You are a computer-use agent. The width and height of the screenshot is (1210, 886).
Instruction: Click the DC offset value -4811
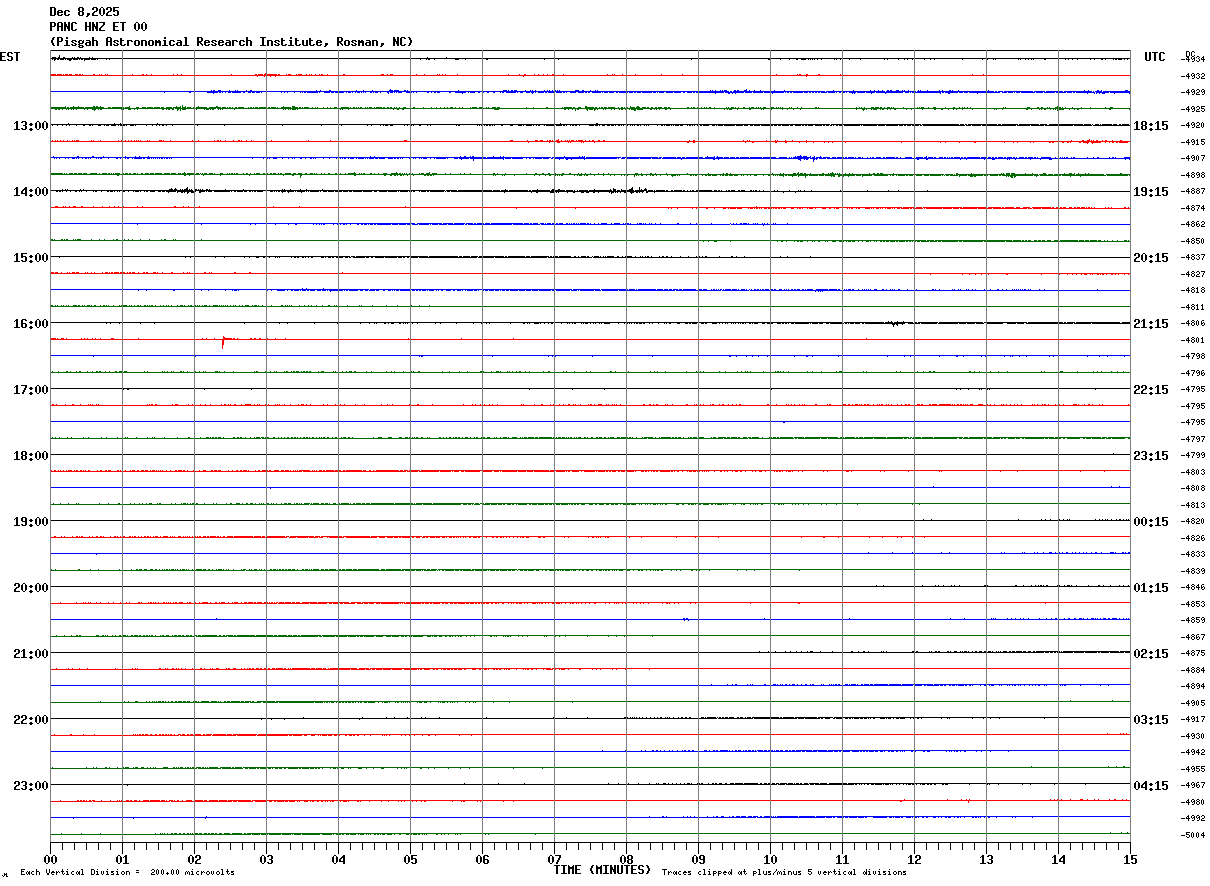click(1193, 307)
